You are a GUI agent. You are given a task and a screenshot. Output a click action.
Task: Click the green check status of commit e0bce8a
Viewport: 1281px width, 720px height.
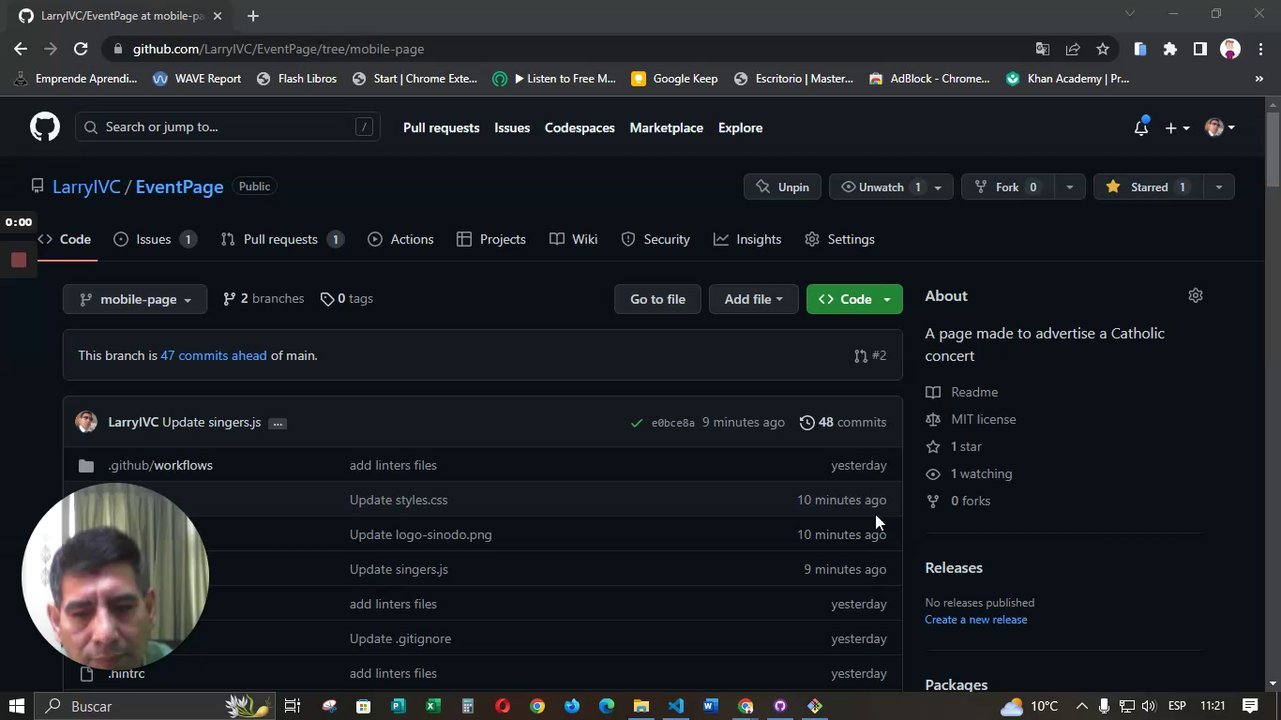pos(636,423)
